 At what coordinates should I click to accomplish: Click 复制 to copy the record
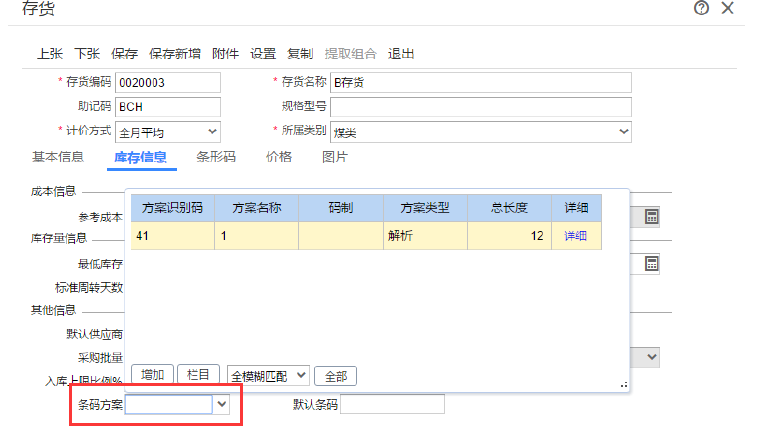(300, 54)
